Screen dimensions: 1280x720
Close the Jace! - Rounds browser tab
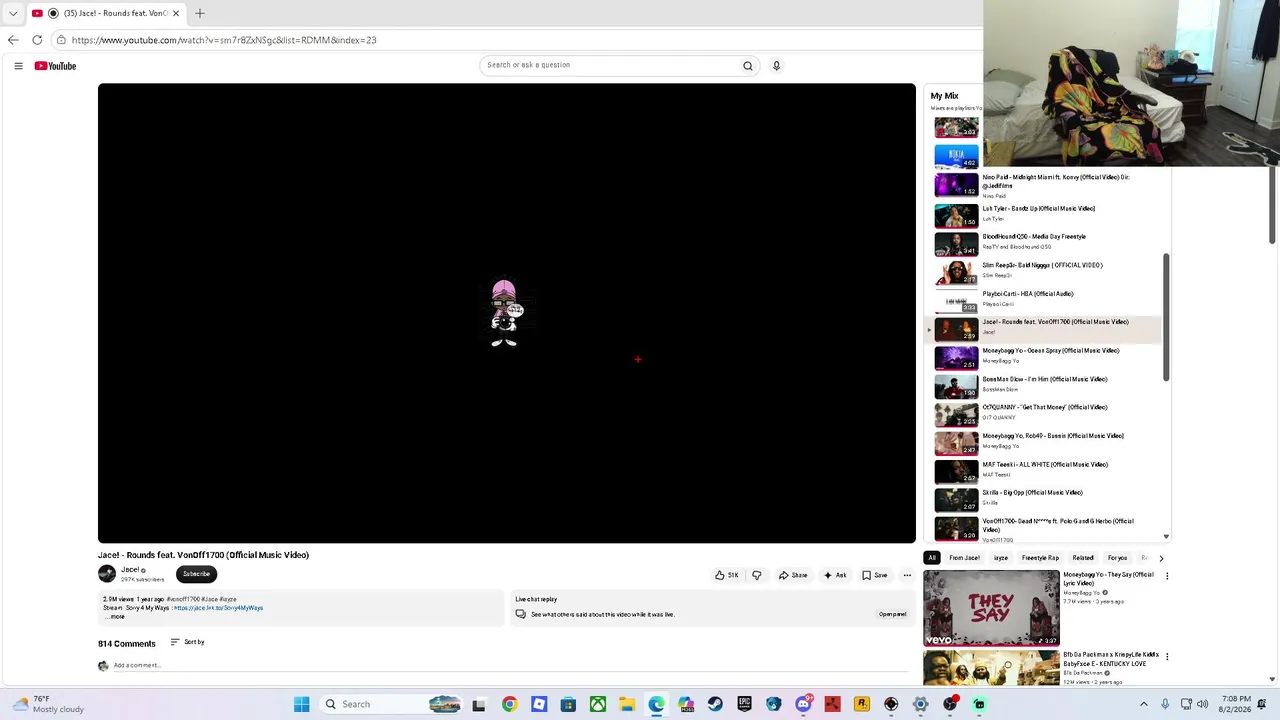coord(176,13)
